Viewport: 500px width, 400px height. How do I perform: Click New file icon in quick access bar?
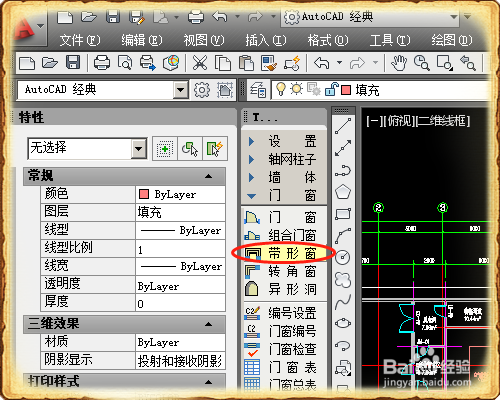65,17
